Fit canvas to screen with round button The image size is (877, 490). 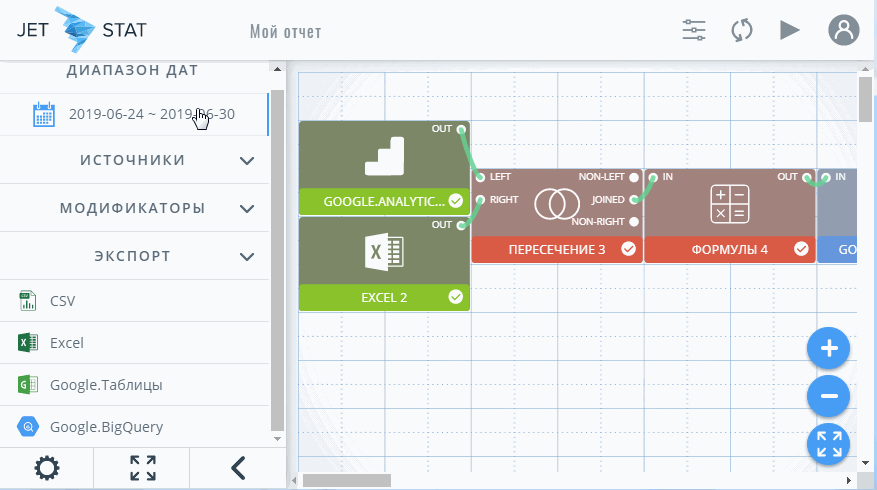[828, 445]
